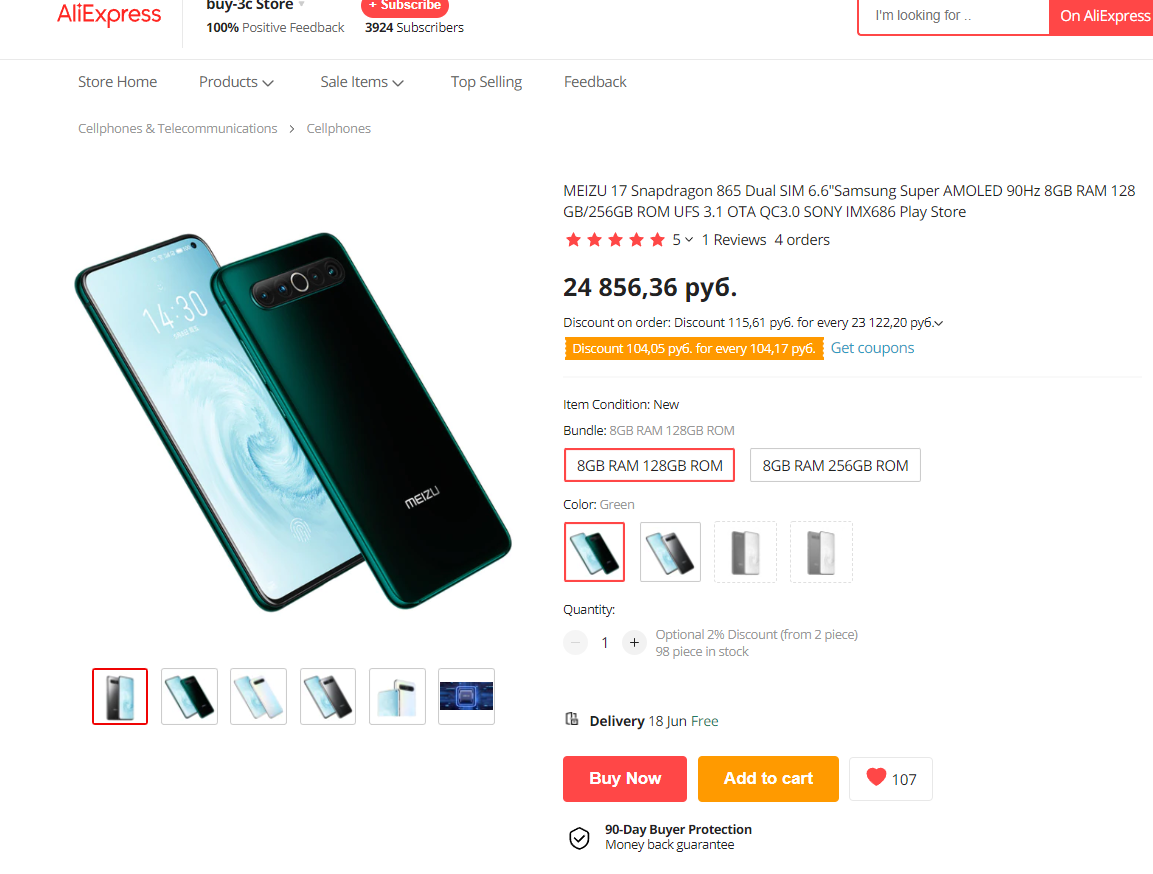Choose the green phone color swatch
Image resolution: width=1153 pixels, height=874 pixels.
pyautogui.click(x=594, y=552)
